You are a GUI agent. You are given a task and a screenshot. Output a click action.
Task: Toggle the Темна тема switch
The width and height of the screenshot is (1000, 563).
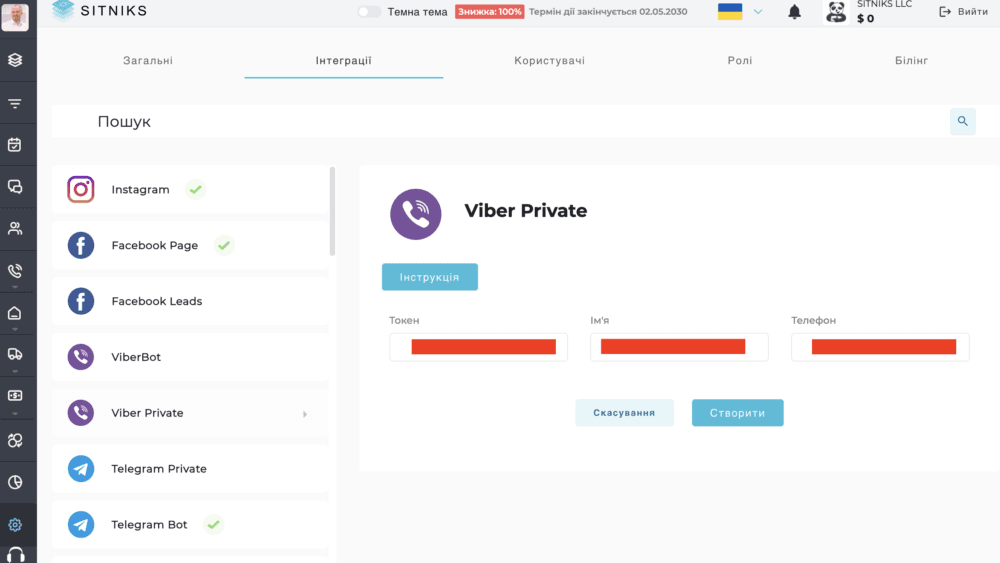point(369,11)
